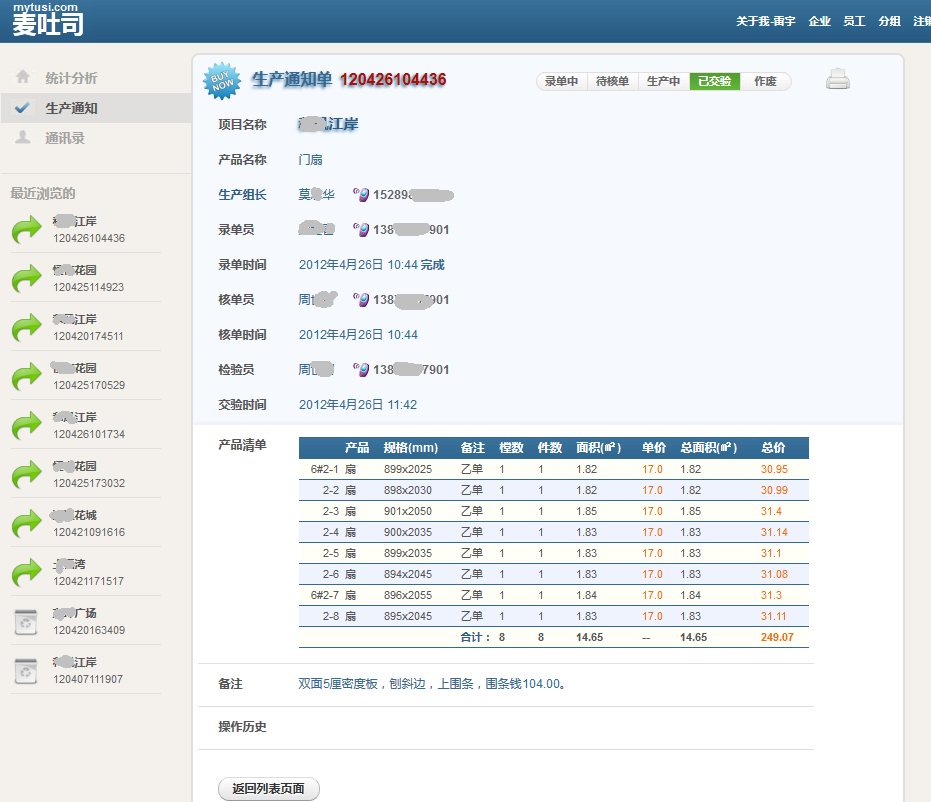The width and height of the screenshot is (931, 802).
Task: Click the printer icon
Action: click(837, 80)
